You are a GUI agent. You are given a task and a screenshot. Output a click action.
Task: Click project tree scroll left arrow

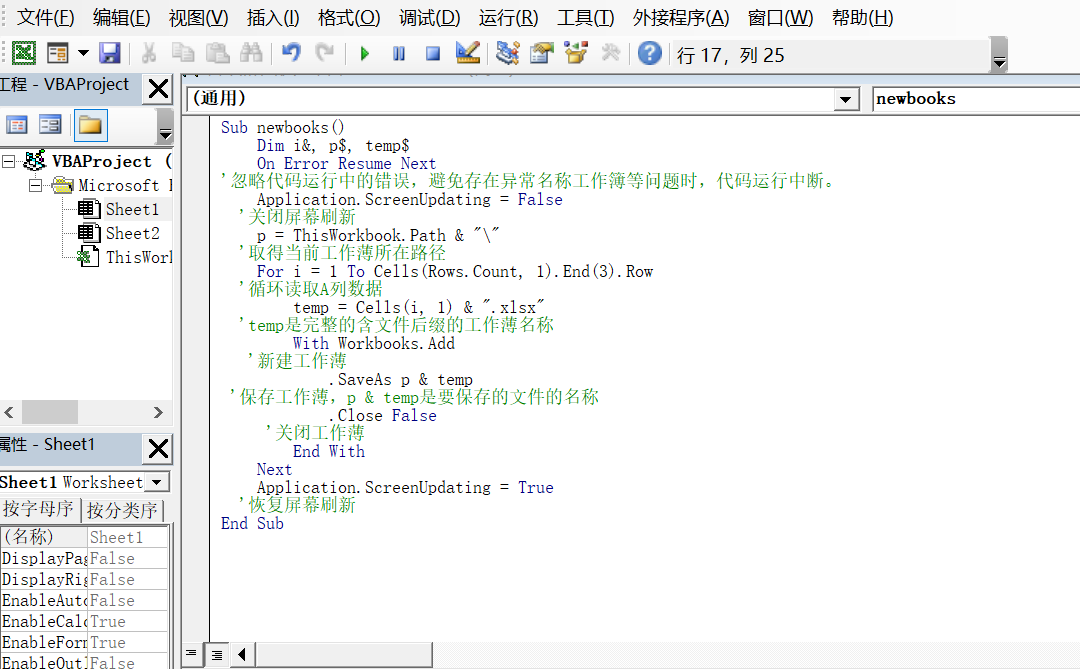pos(9,413)
